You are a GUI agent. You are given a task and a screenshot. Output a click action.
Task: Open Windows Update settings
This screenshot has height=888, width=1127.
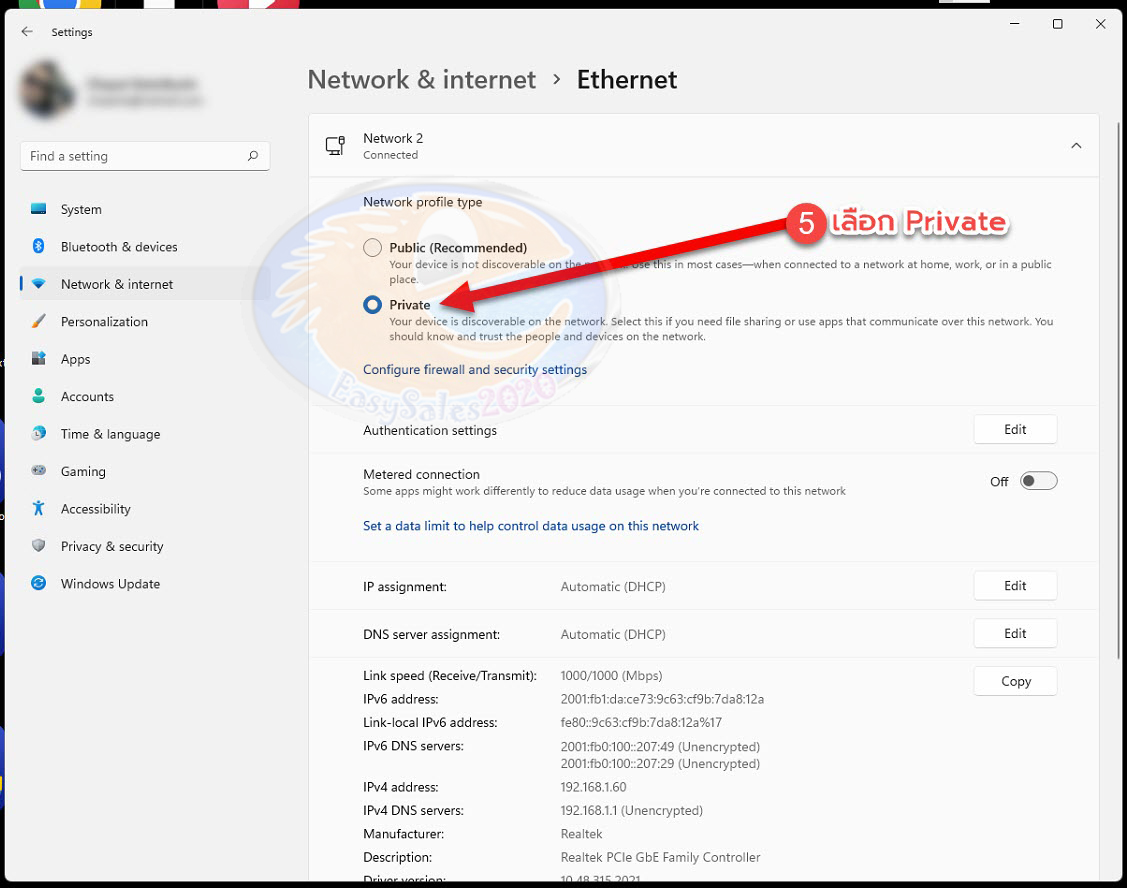click(110, 583)
